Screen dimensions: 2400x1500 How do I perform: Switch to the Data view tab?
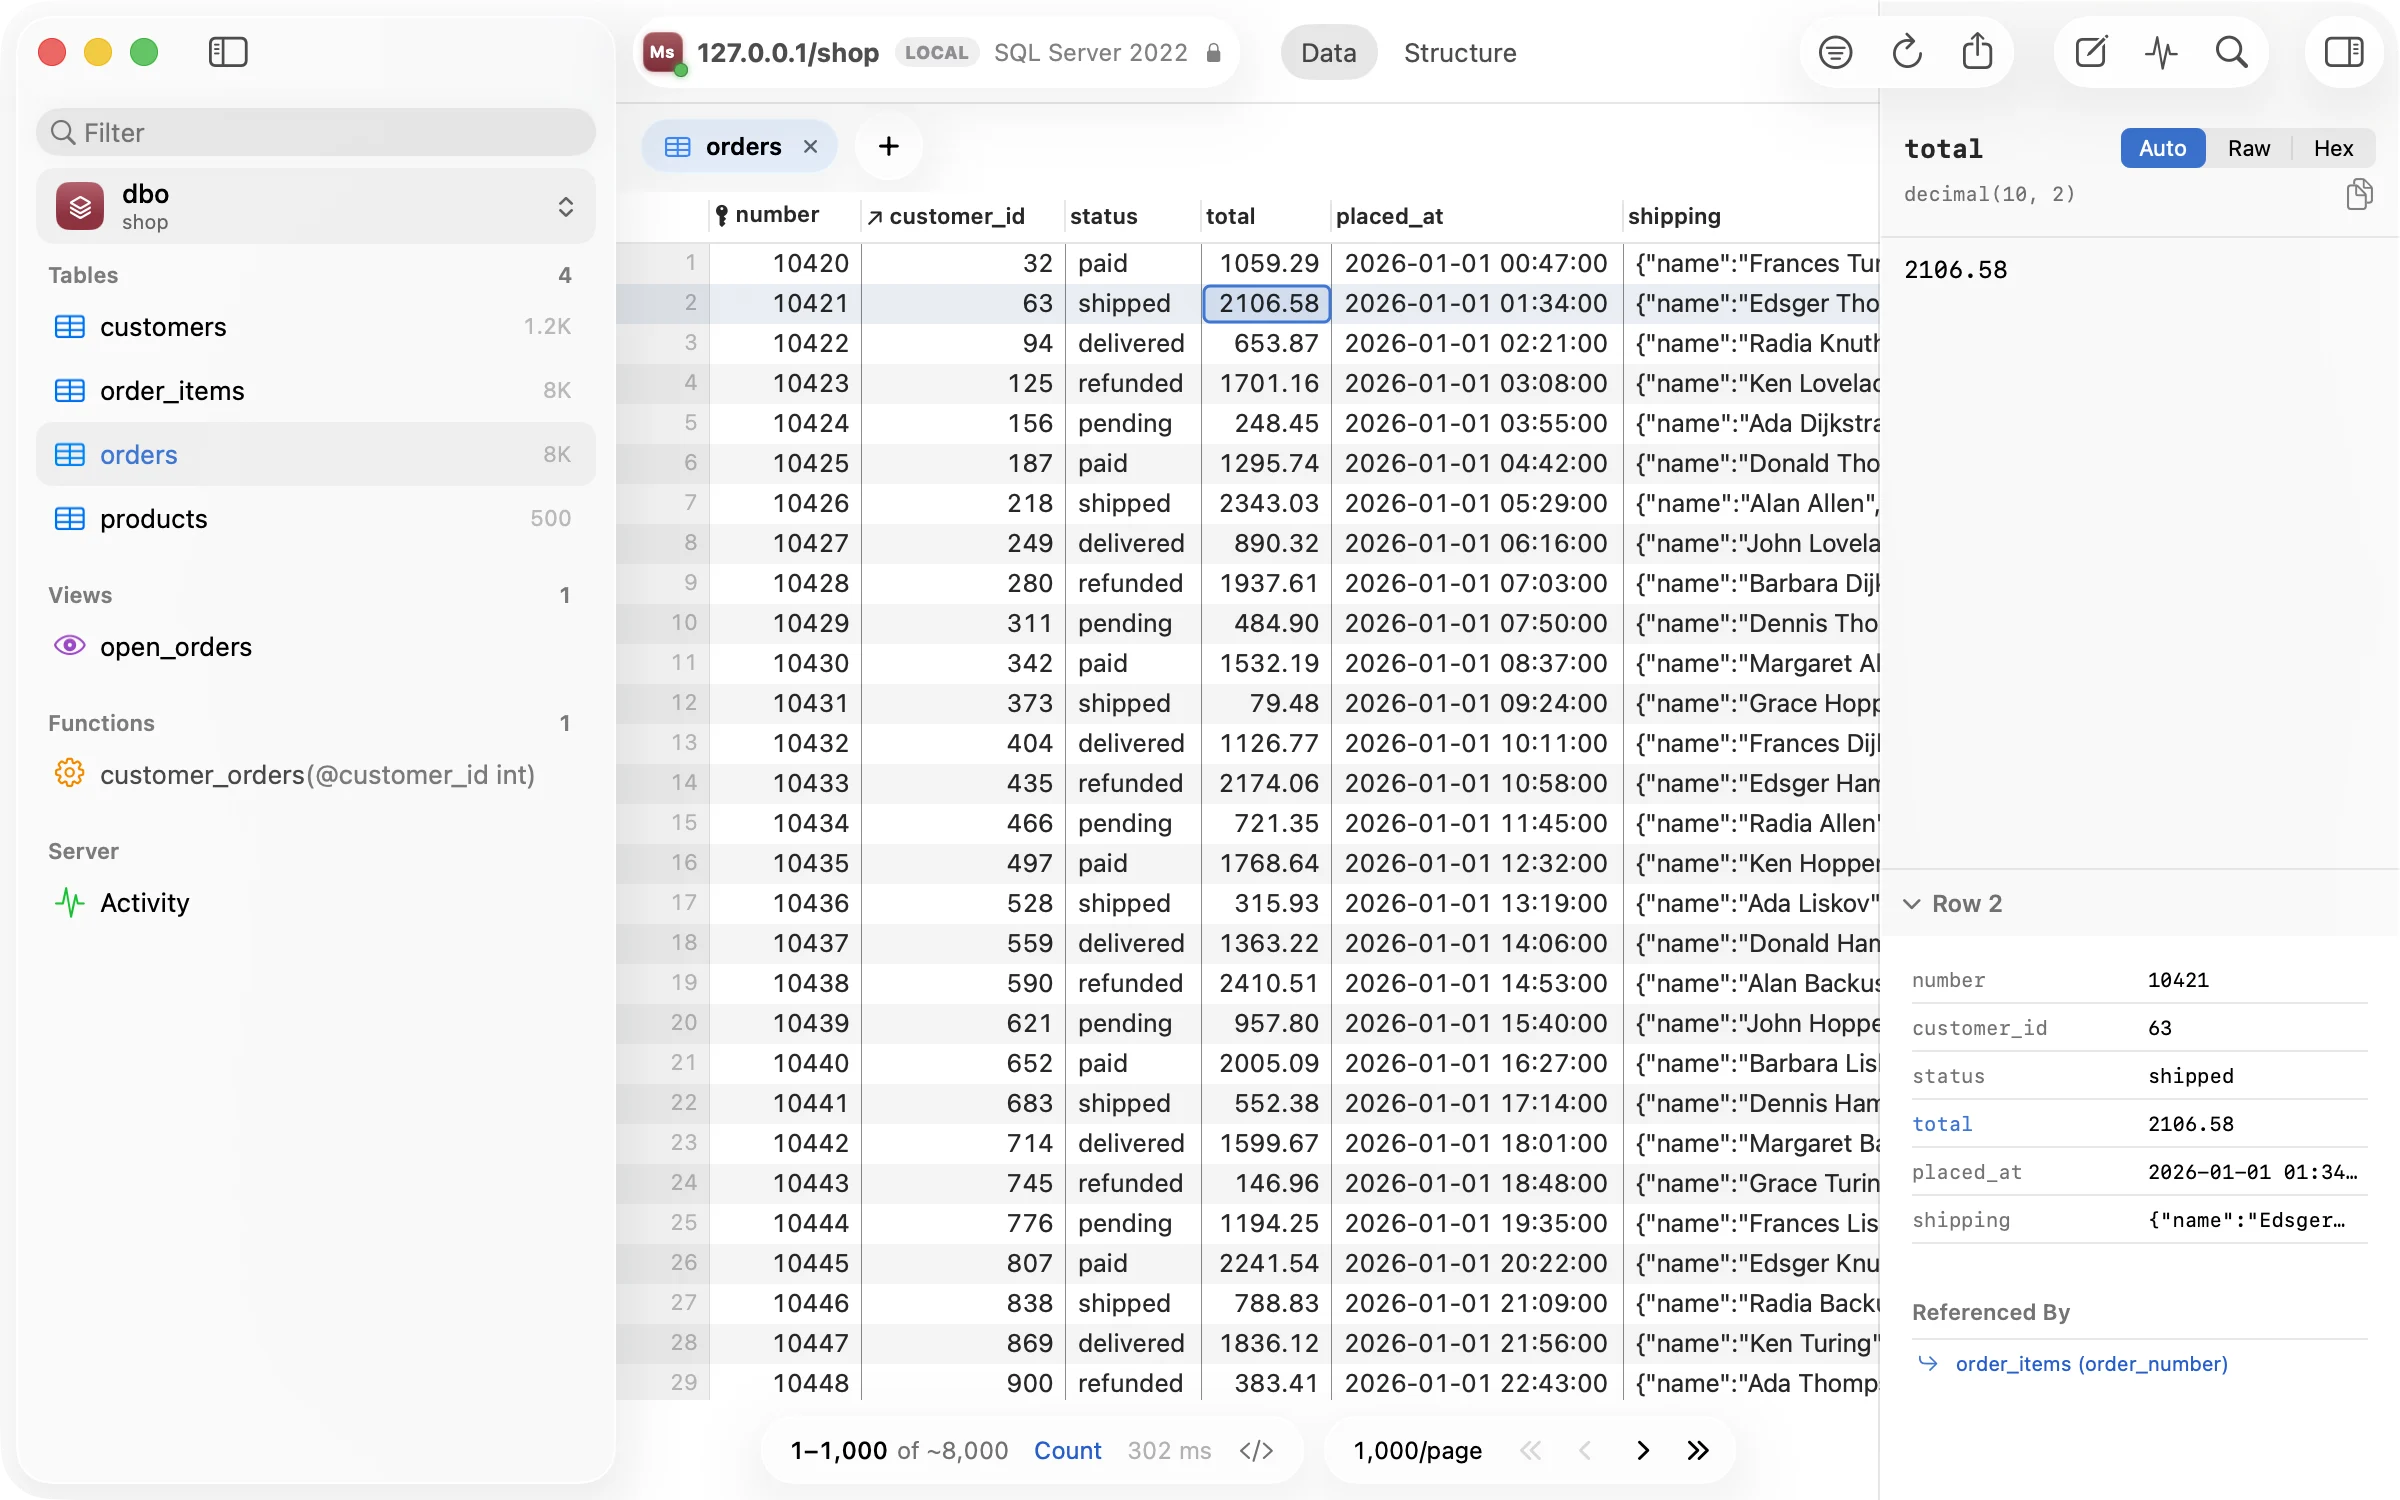(x=1328, y=53)
